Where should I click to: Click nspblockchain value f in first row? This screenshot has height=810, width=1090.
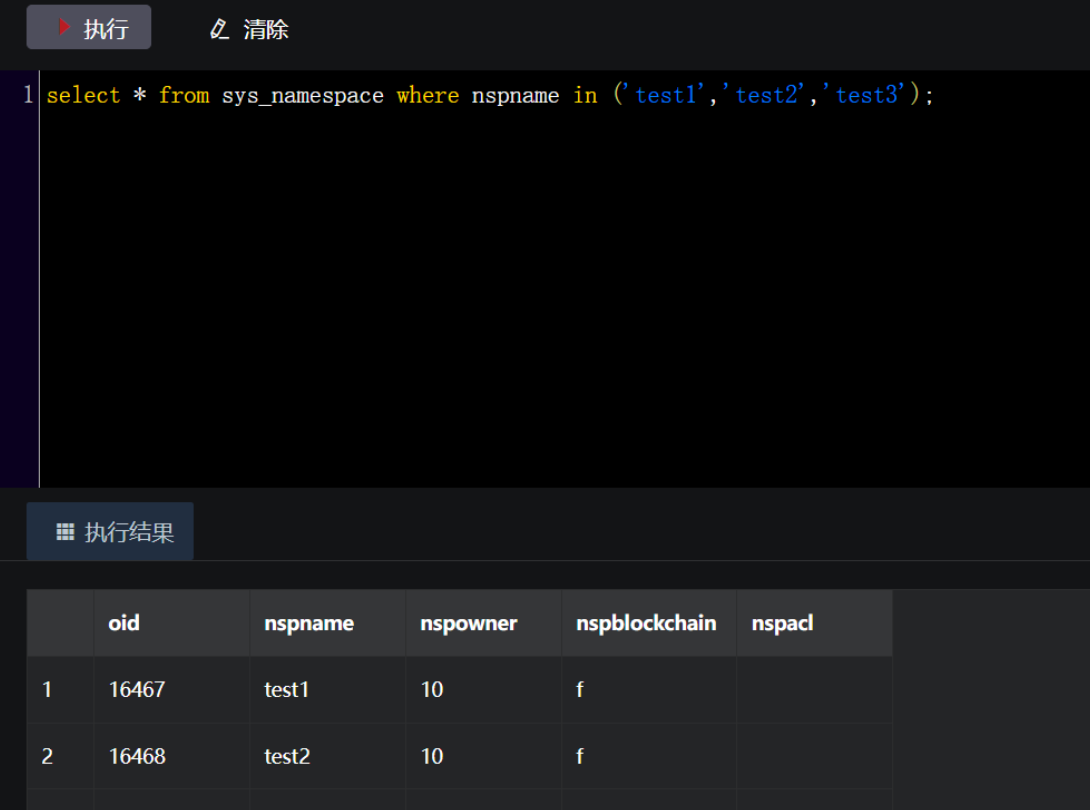click(x=580, y=689)
